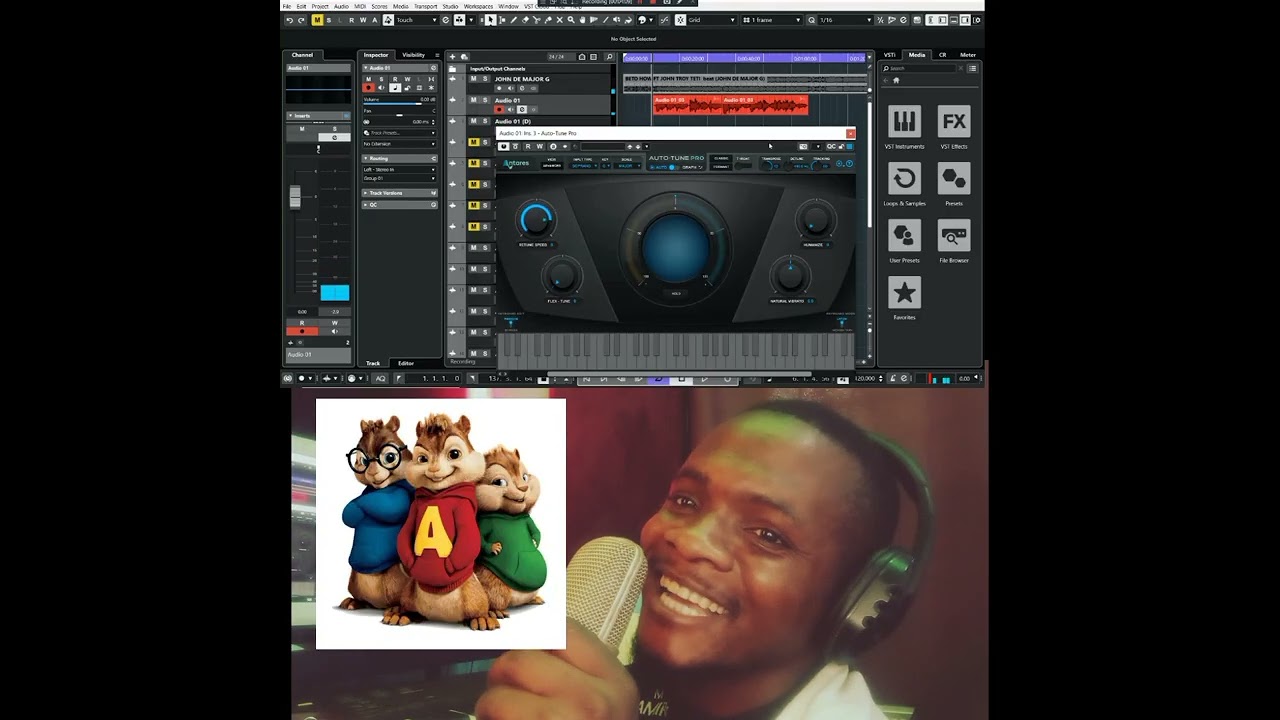Mute the Audio 01 track in track list

474,100
